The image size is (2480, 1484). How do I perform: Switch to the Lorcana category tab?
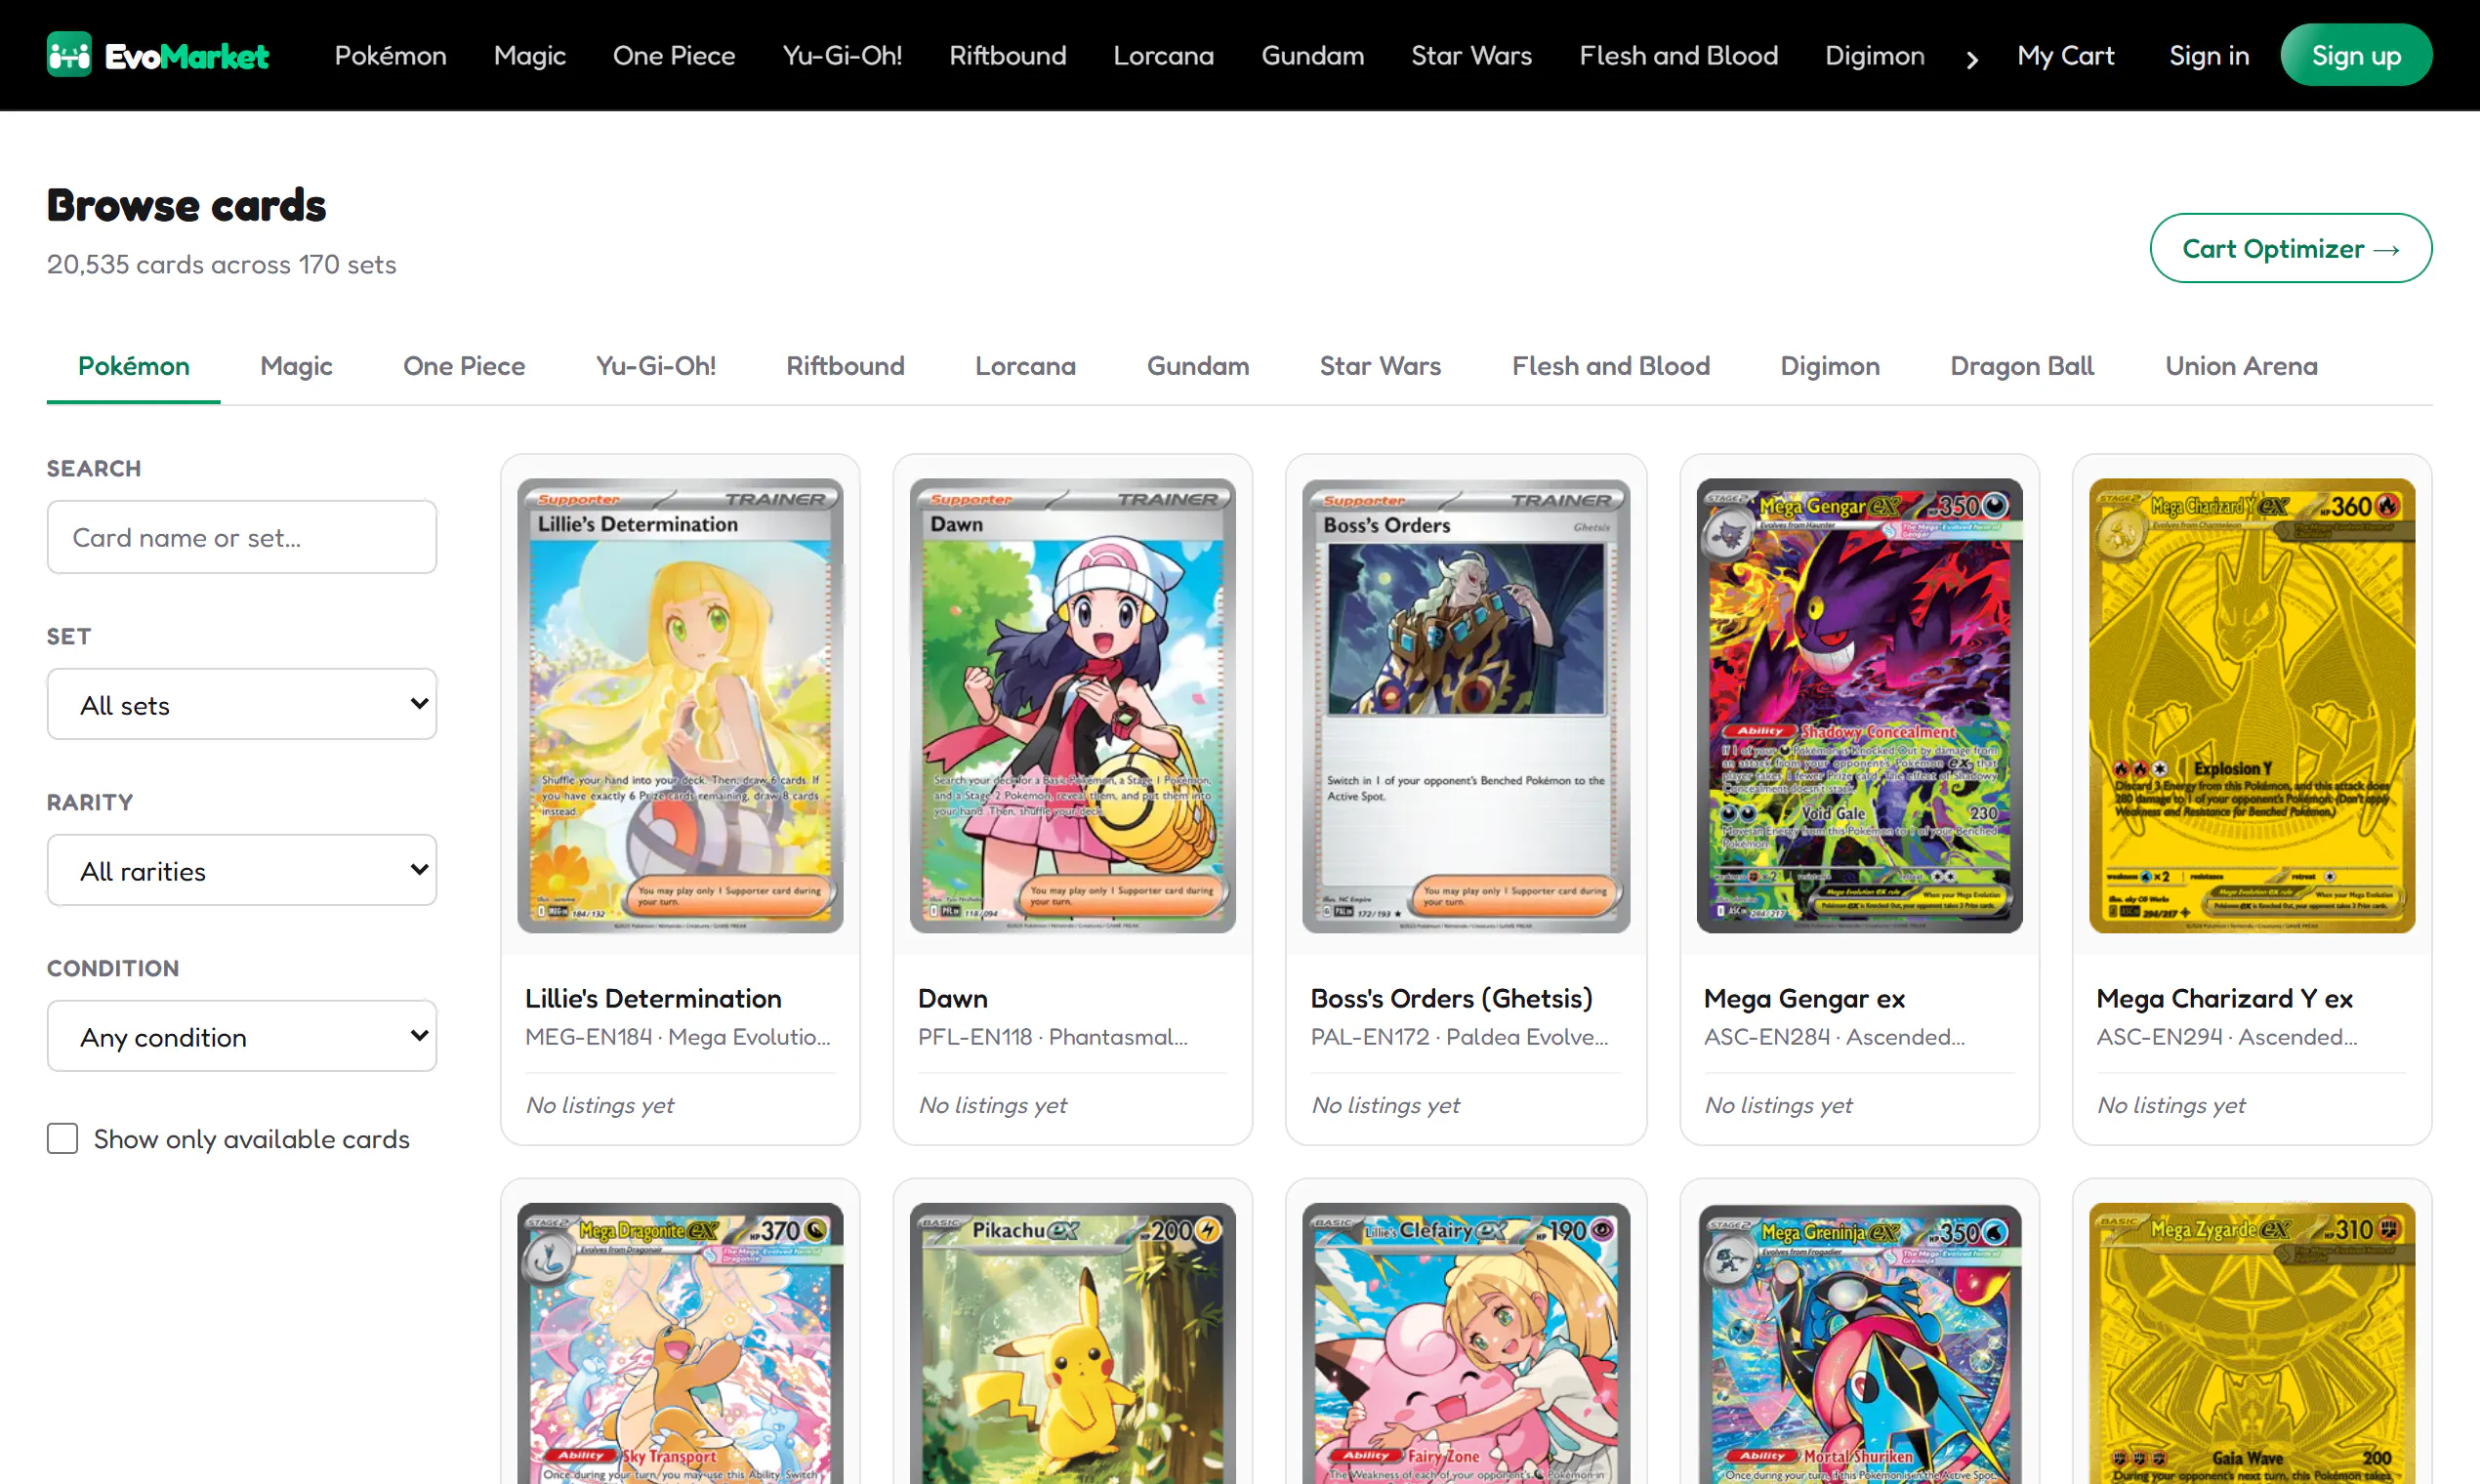pos(1025,366)
